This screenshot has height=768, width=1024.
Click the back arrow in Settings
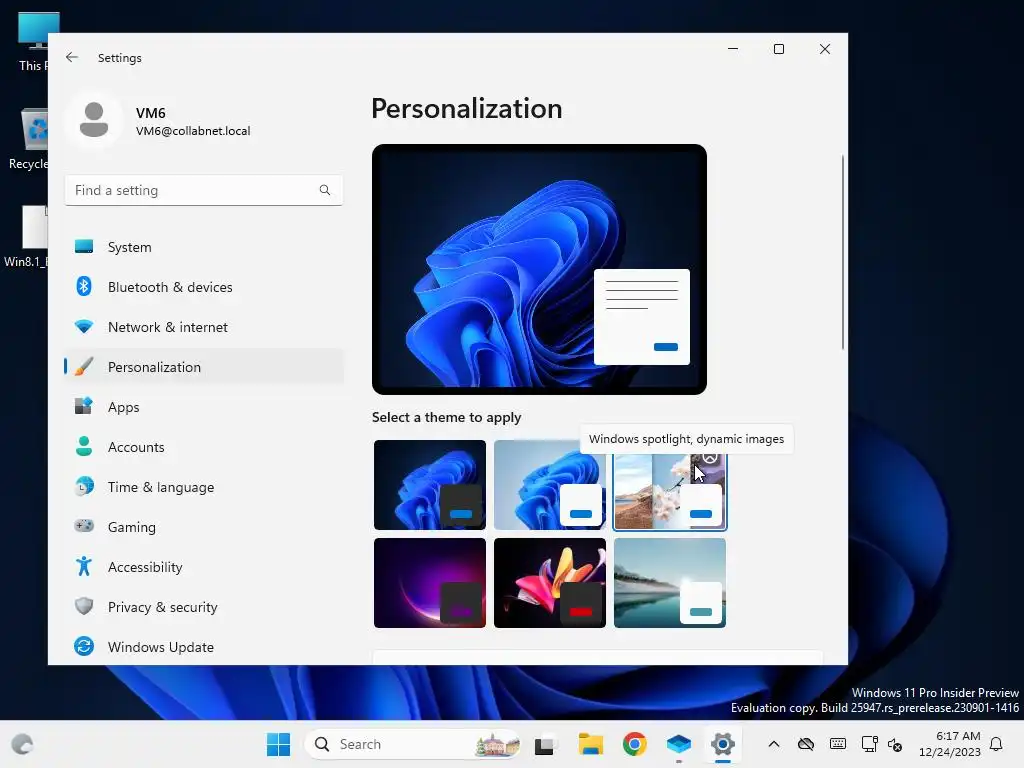pos(72,57)
